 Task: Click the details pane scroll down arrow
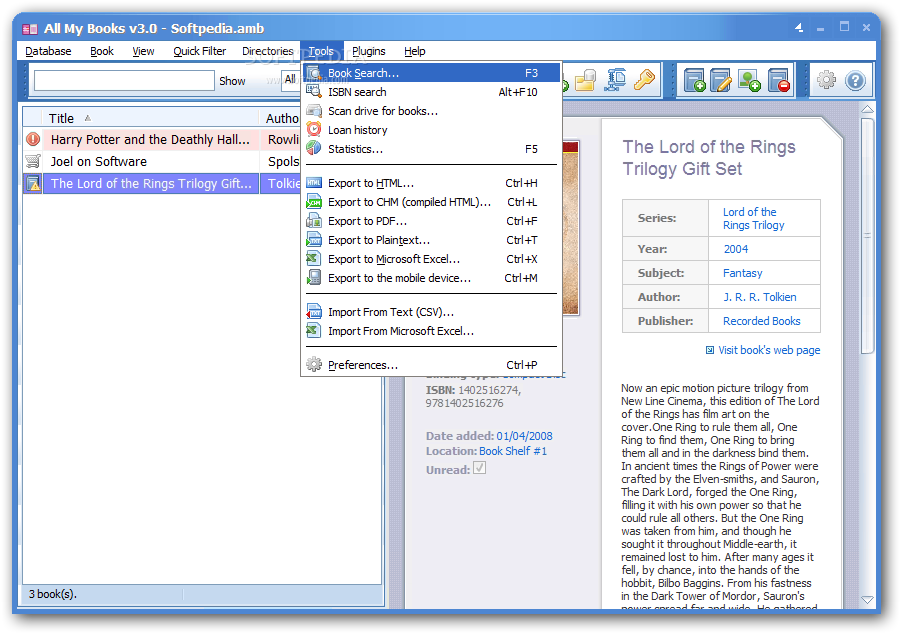(868, 600)
